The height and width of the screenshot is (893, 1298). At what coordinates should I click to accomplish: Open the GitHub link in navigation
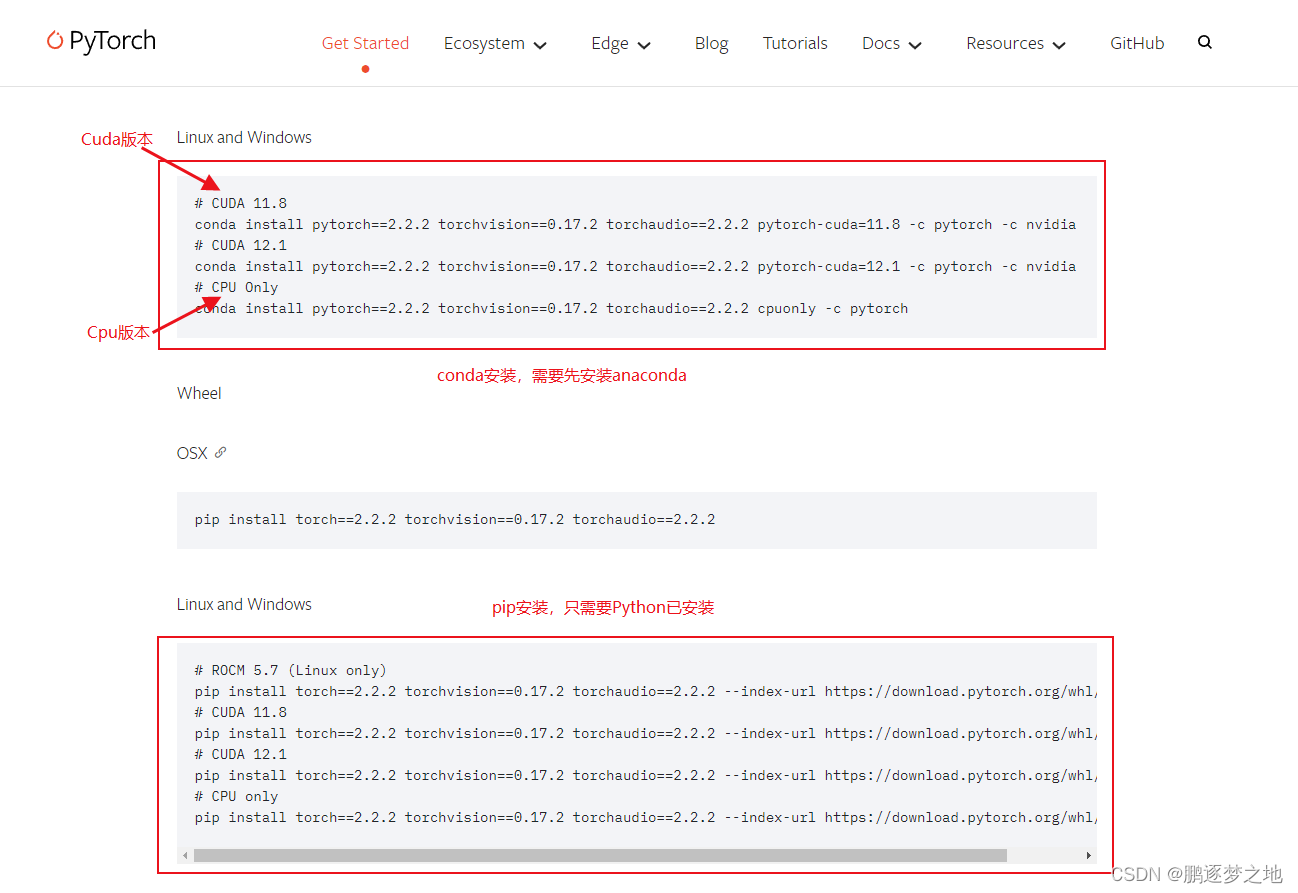1137,43
